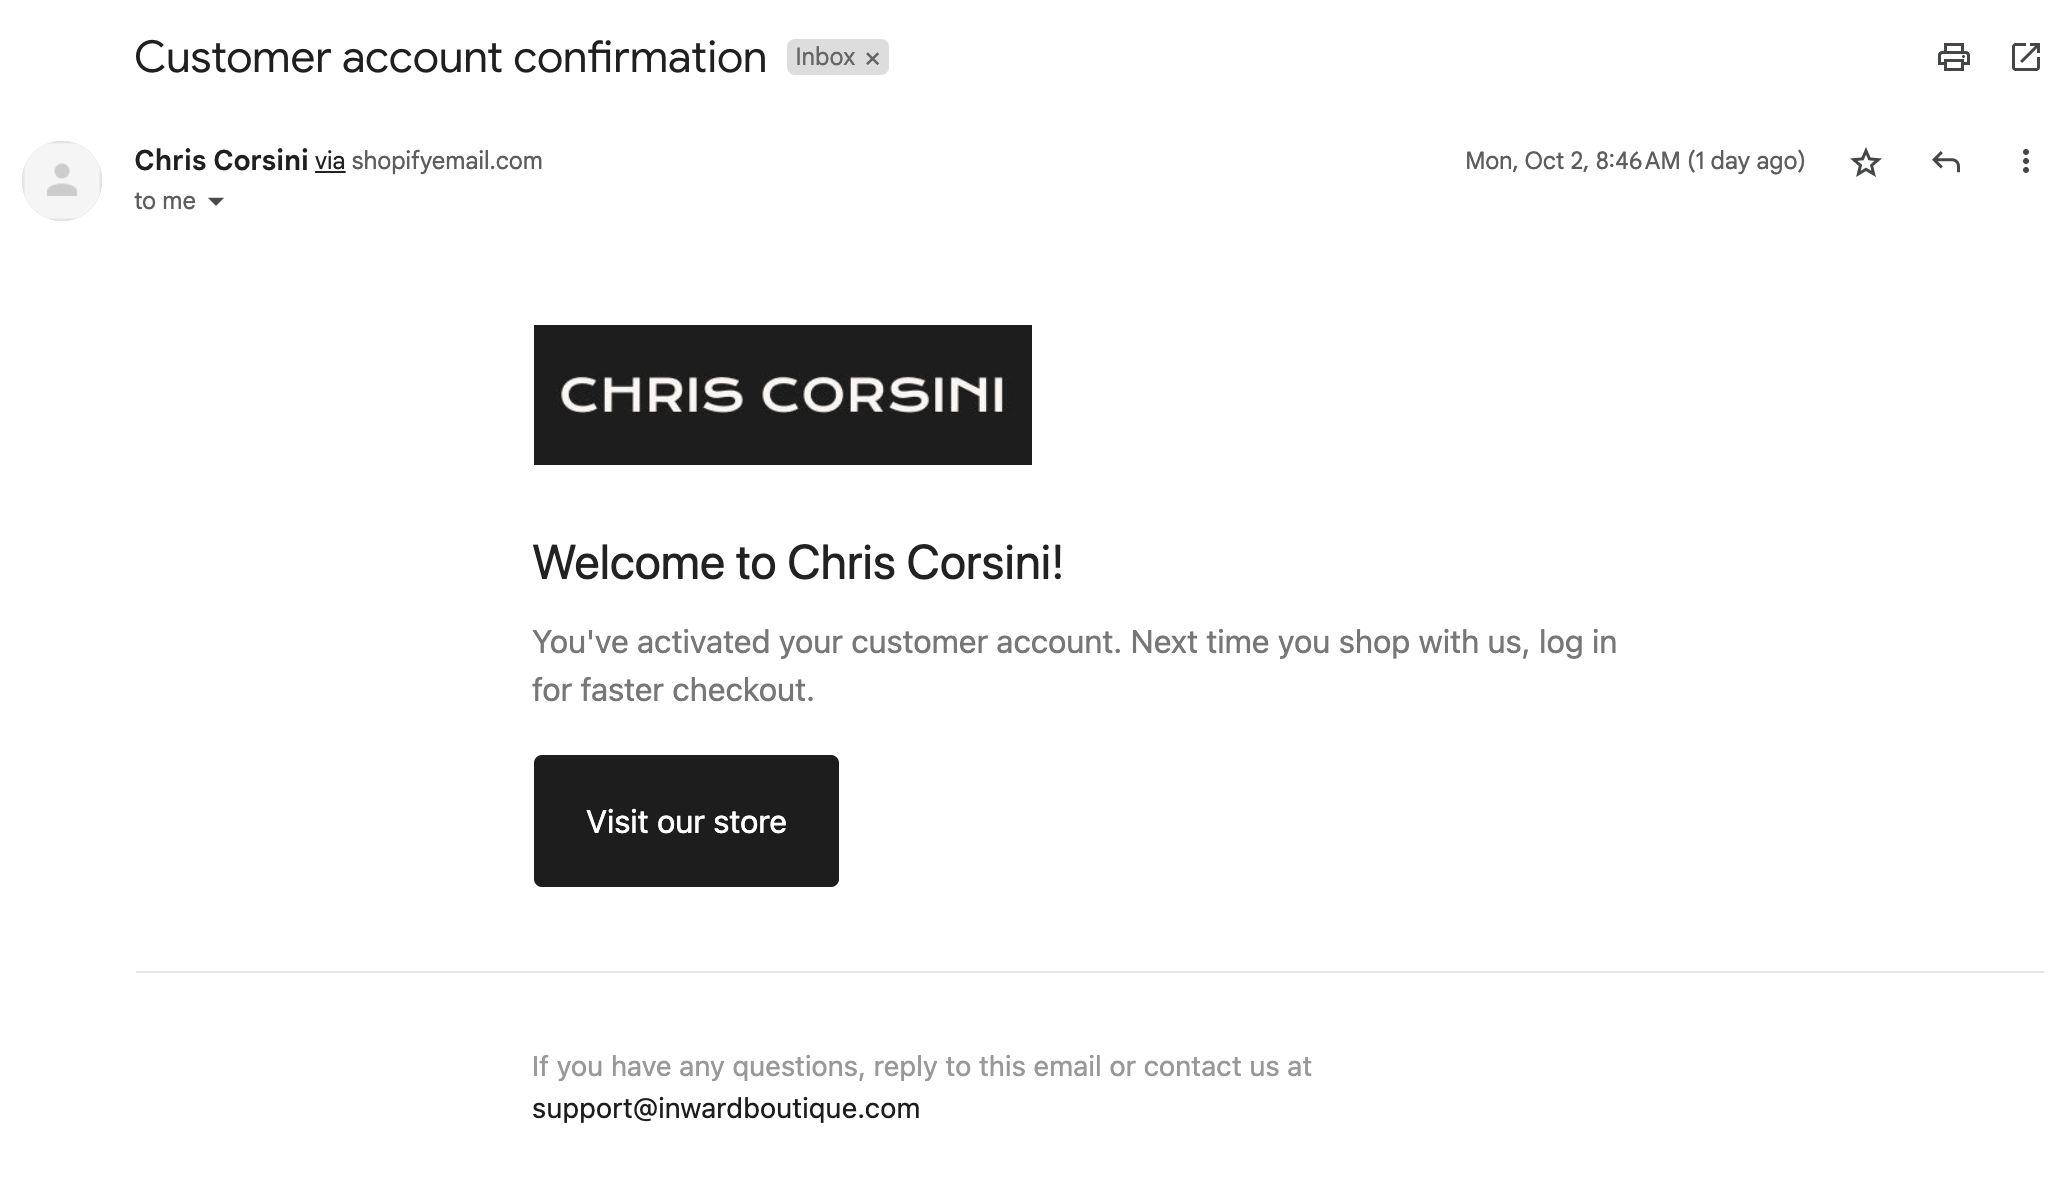The height and width of the screenshot is (1180, 2072).
Task: Star the Chris Corsini email
Action: pyautogui.click(x=1866, y=162)
